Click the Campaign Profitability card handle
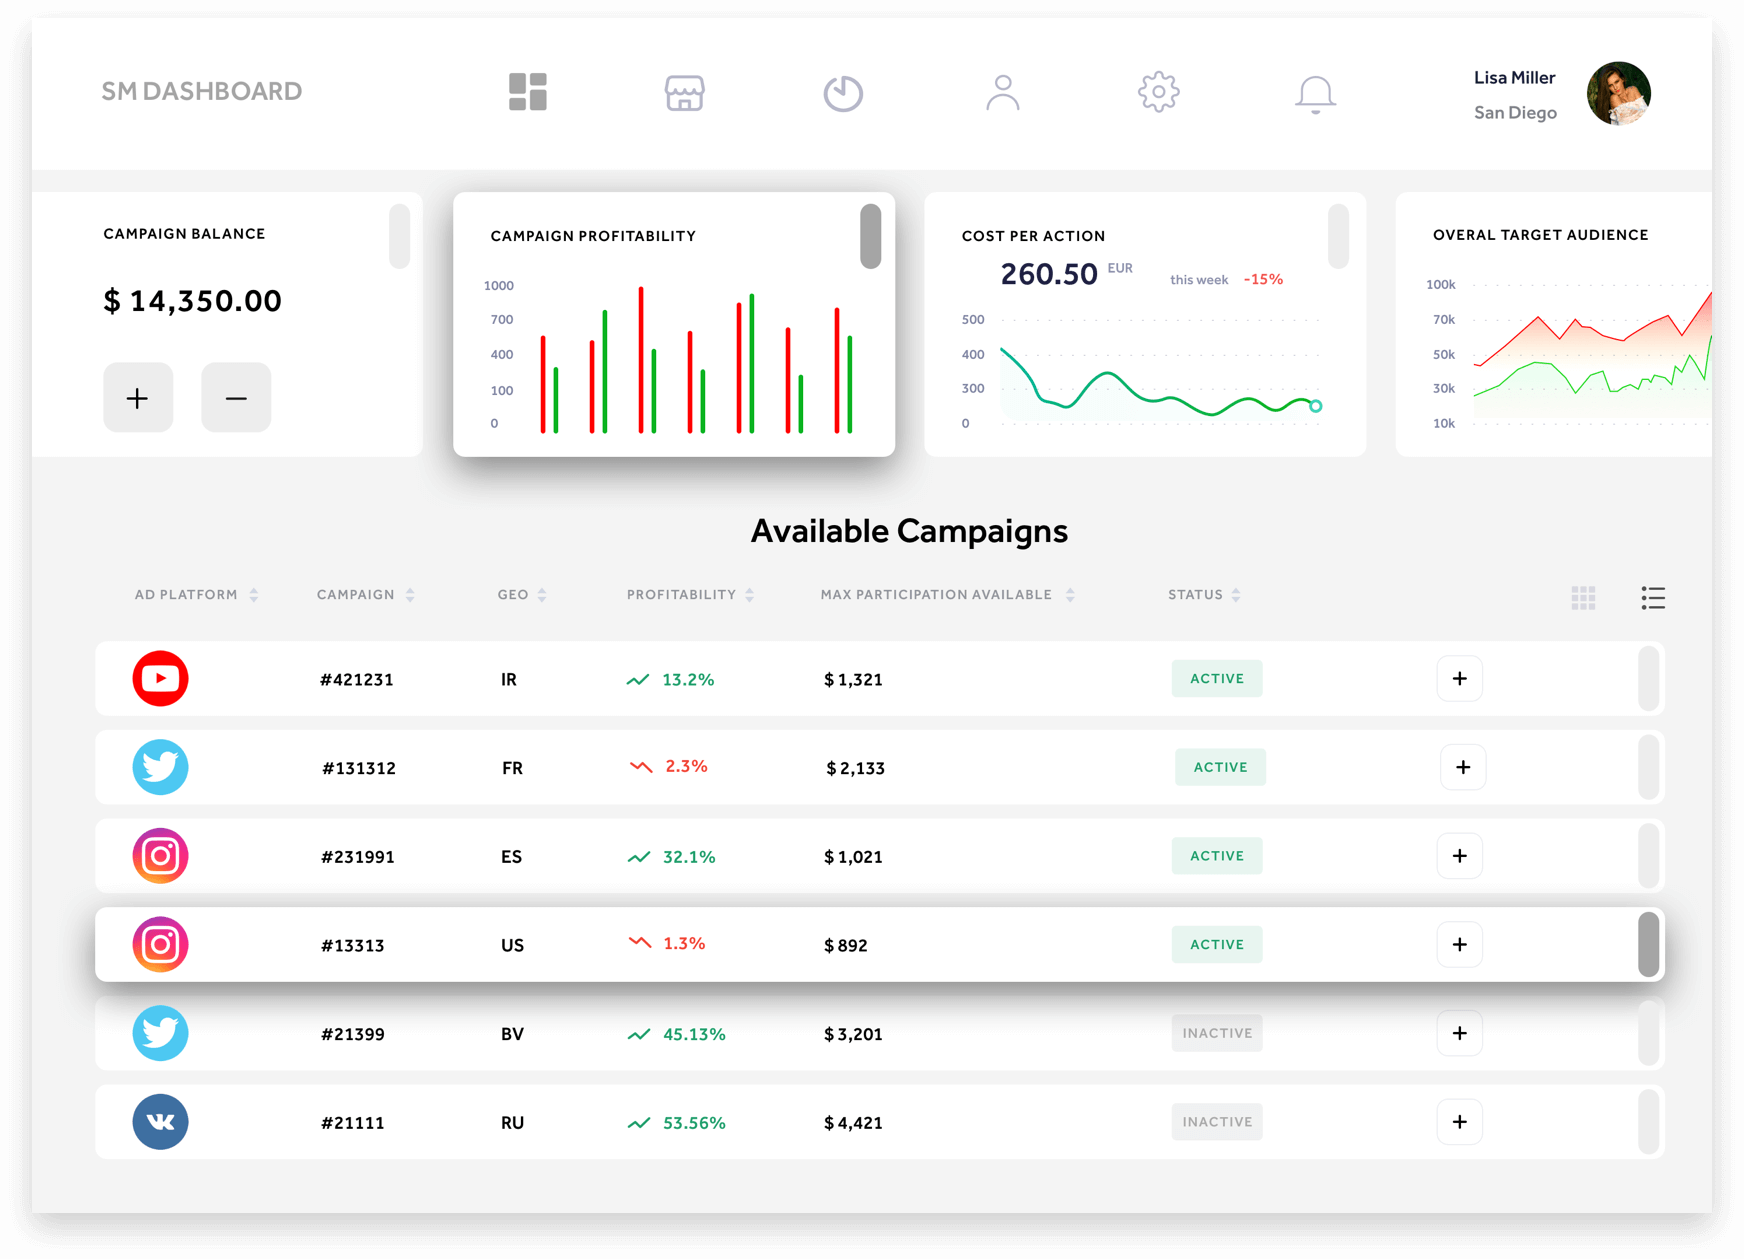1744x1259 pixels. (870, 237)
